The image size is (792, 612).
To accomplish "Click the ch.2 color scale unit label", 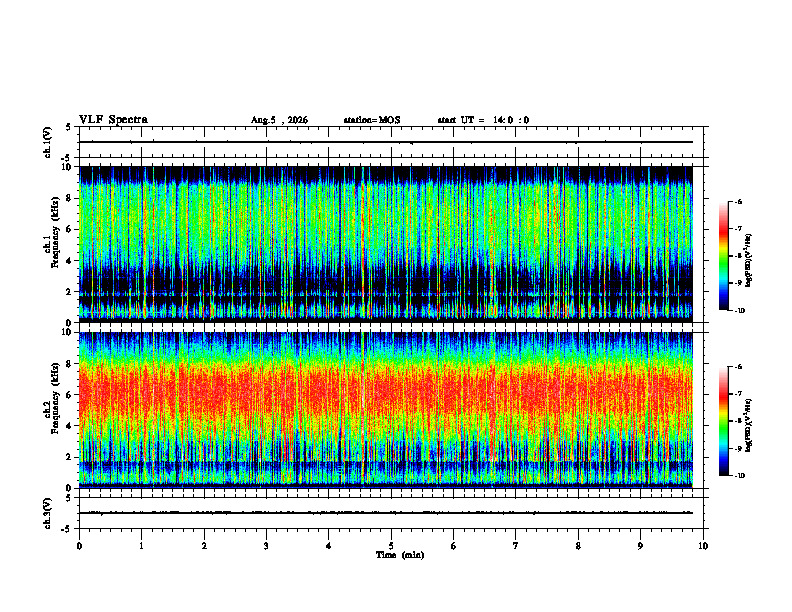I will 749,426.
